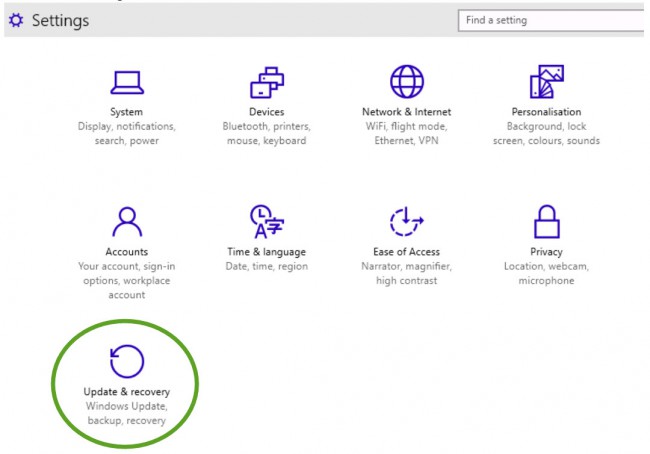Click the Privacy padlock icon

coord(546,221)
